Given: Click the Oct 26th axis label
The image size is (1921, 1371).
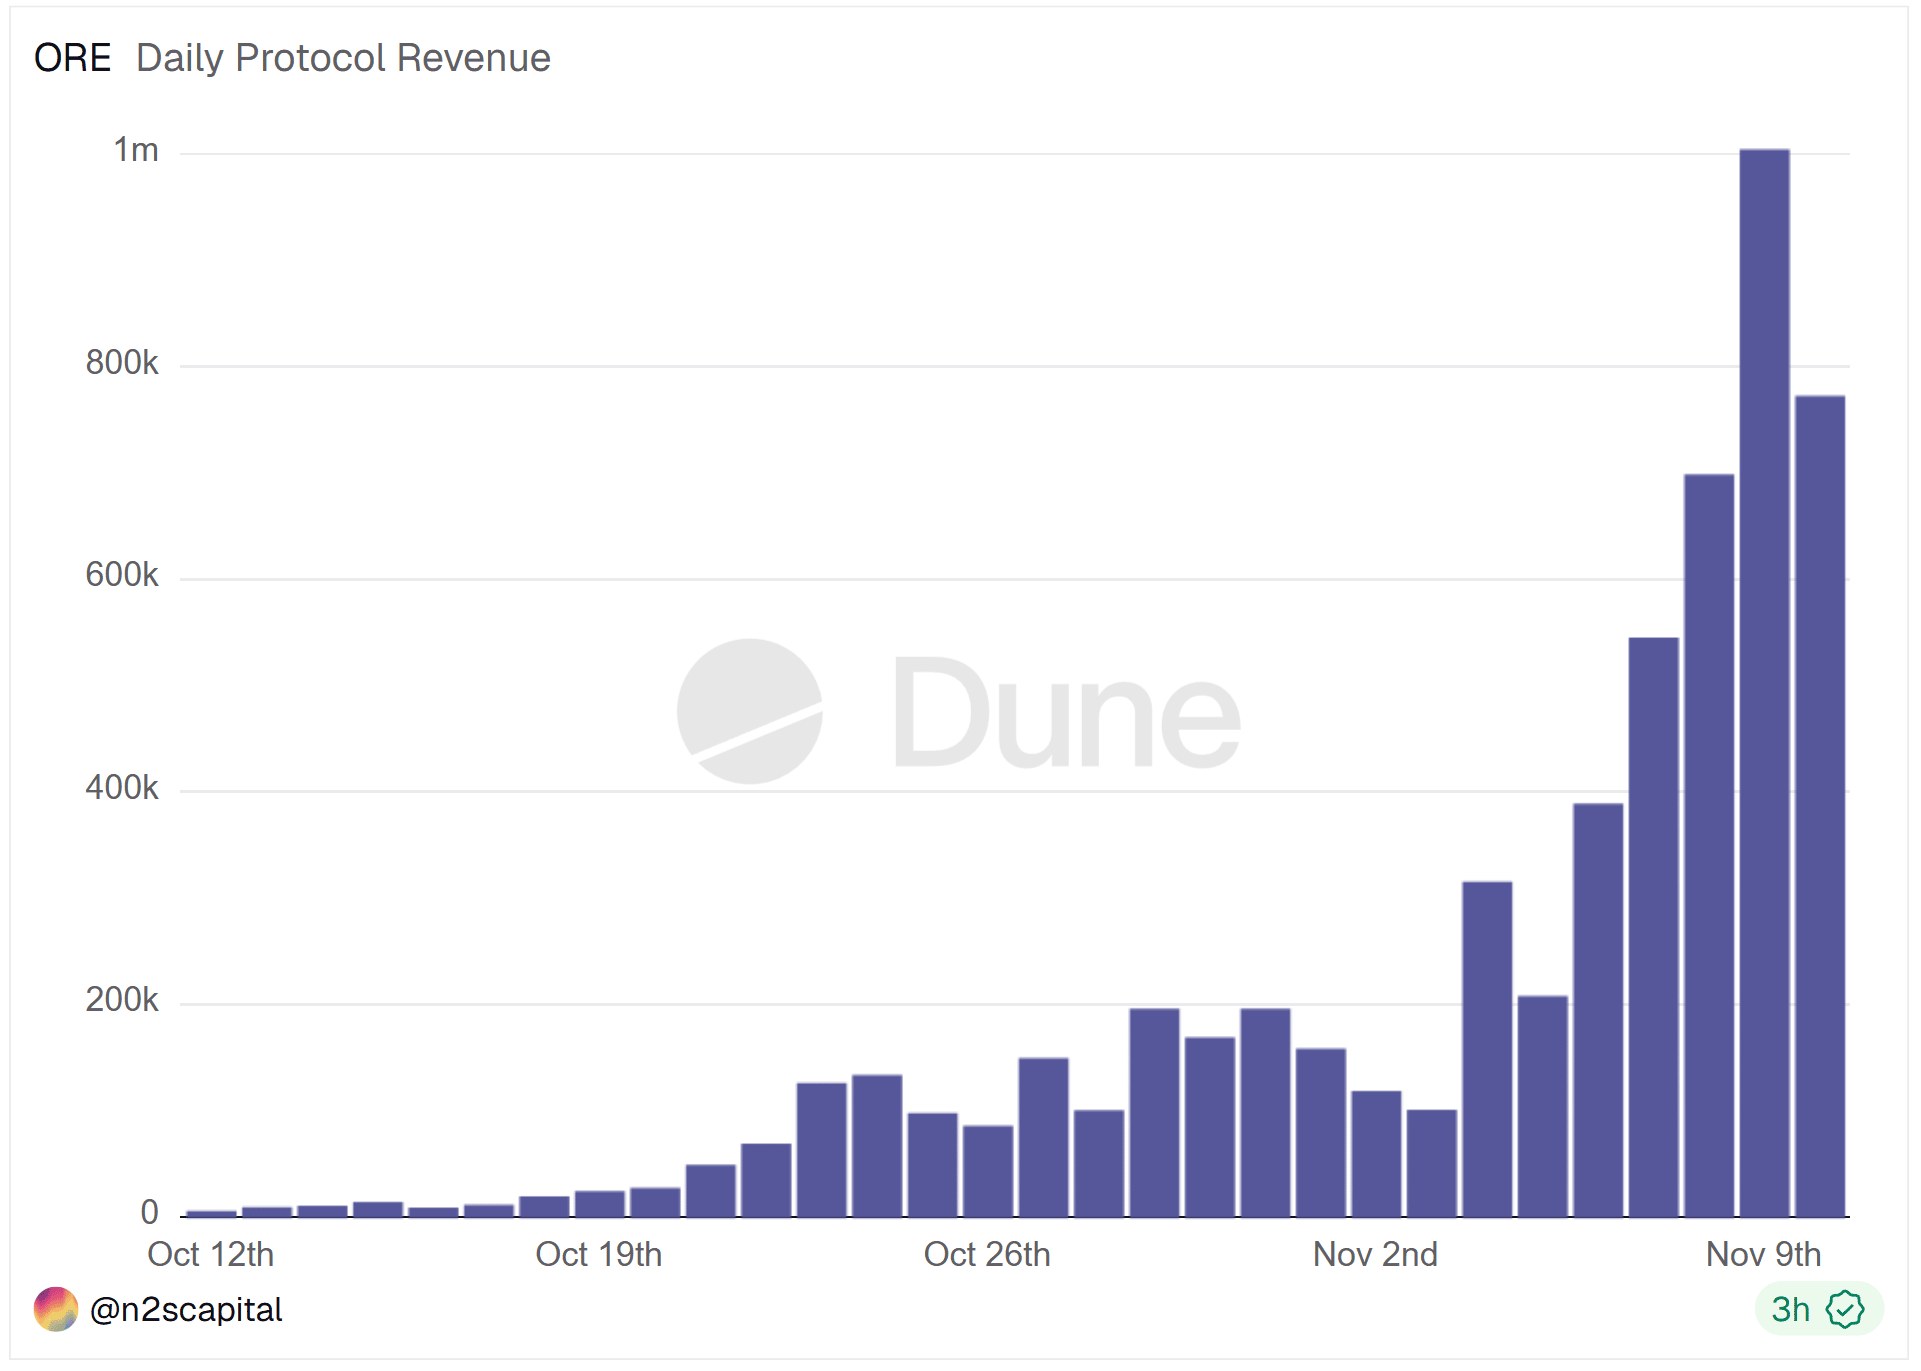Looking at the screenshot, I should click(x=986, y=1254).
